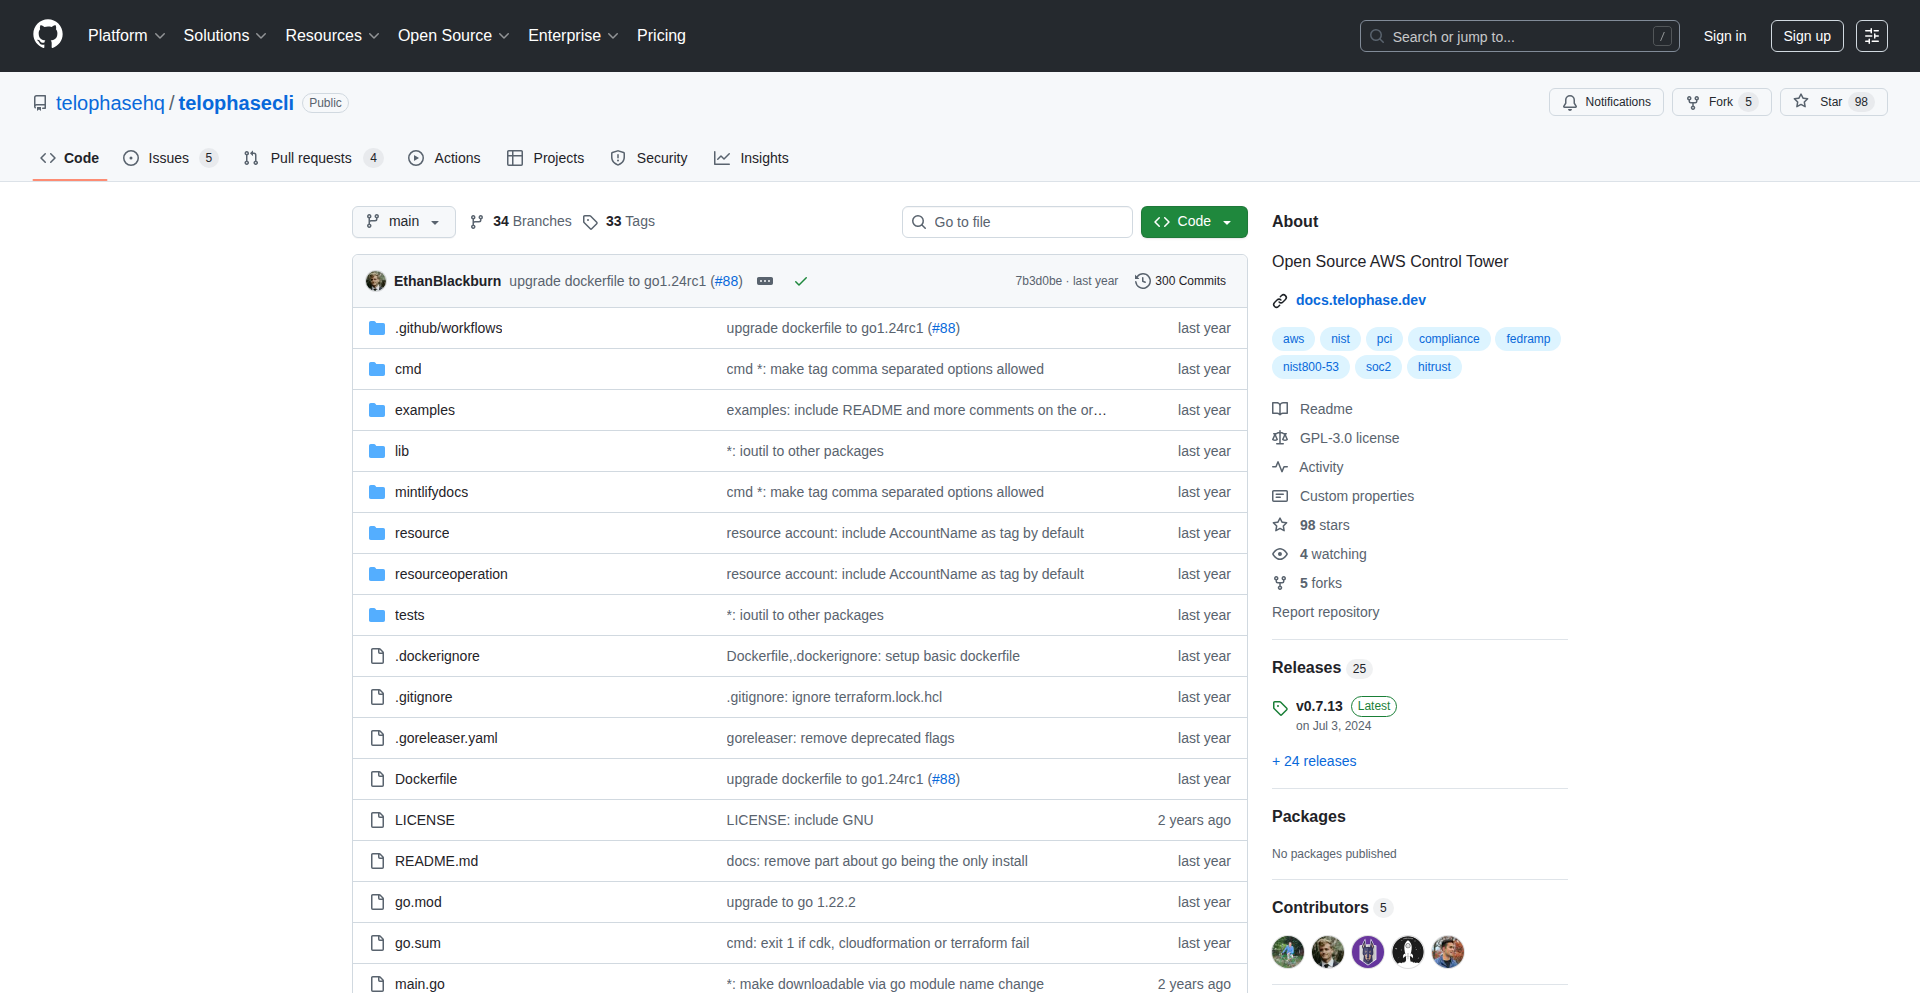The width and height of the screenshot is (1920, 993).
Task: Fork this repository
Action: pyautogui.click(x=1721, y=102)
